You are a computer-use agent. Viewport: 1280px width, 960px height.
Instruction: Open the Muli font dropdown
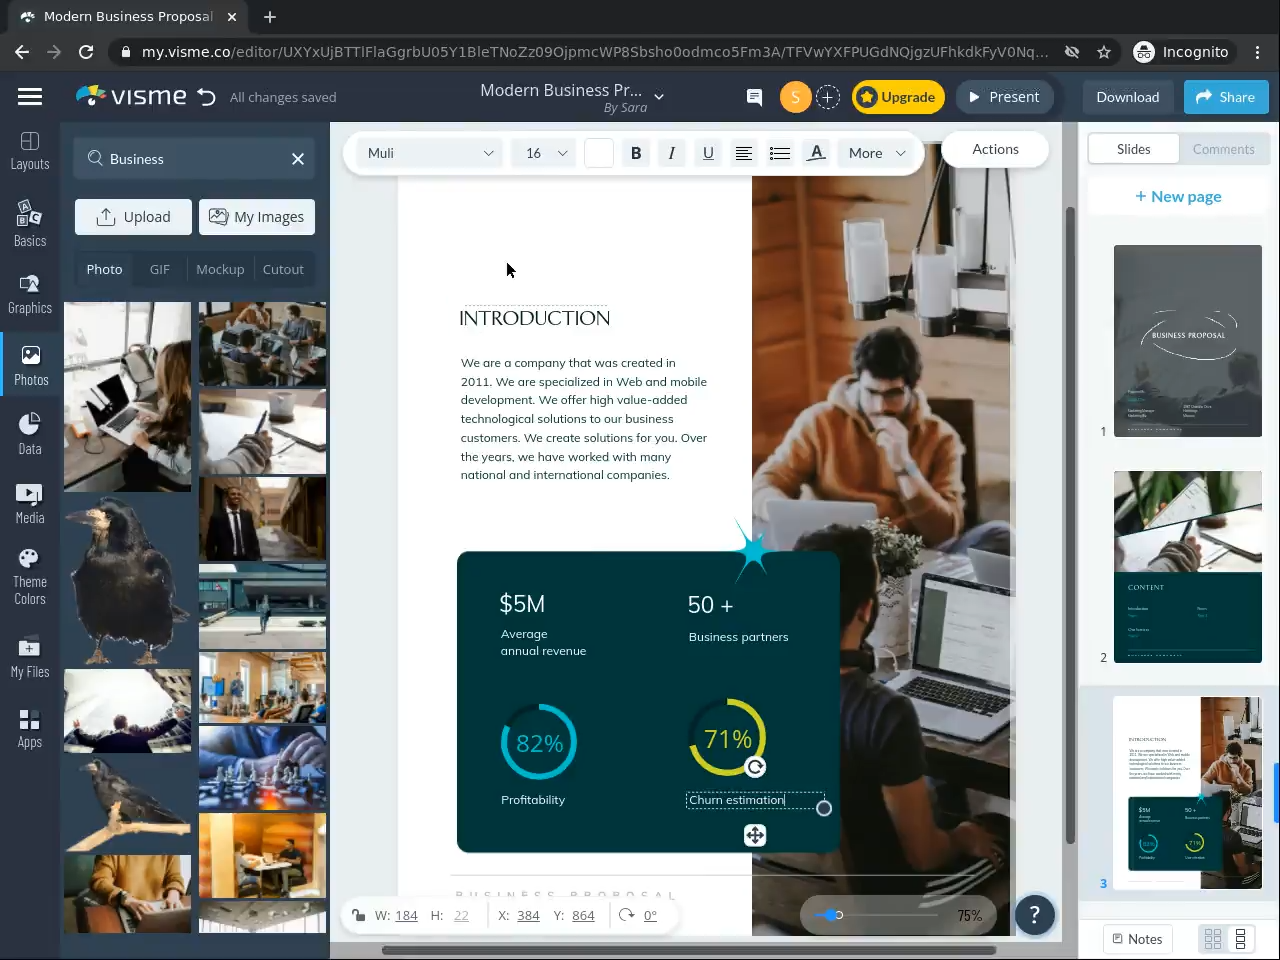coord(431,153)
